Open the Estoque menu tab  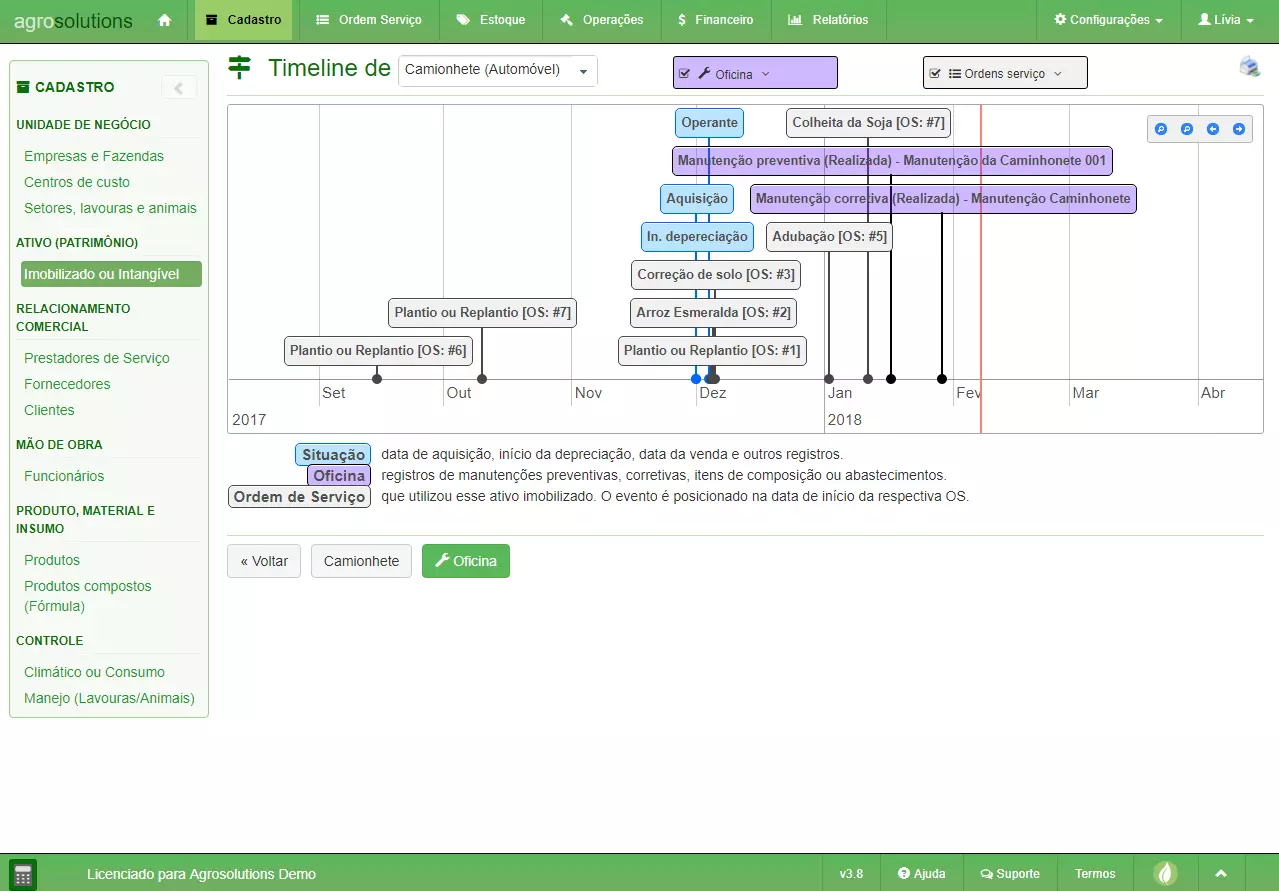click(x=490, y=20)
